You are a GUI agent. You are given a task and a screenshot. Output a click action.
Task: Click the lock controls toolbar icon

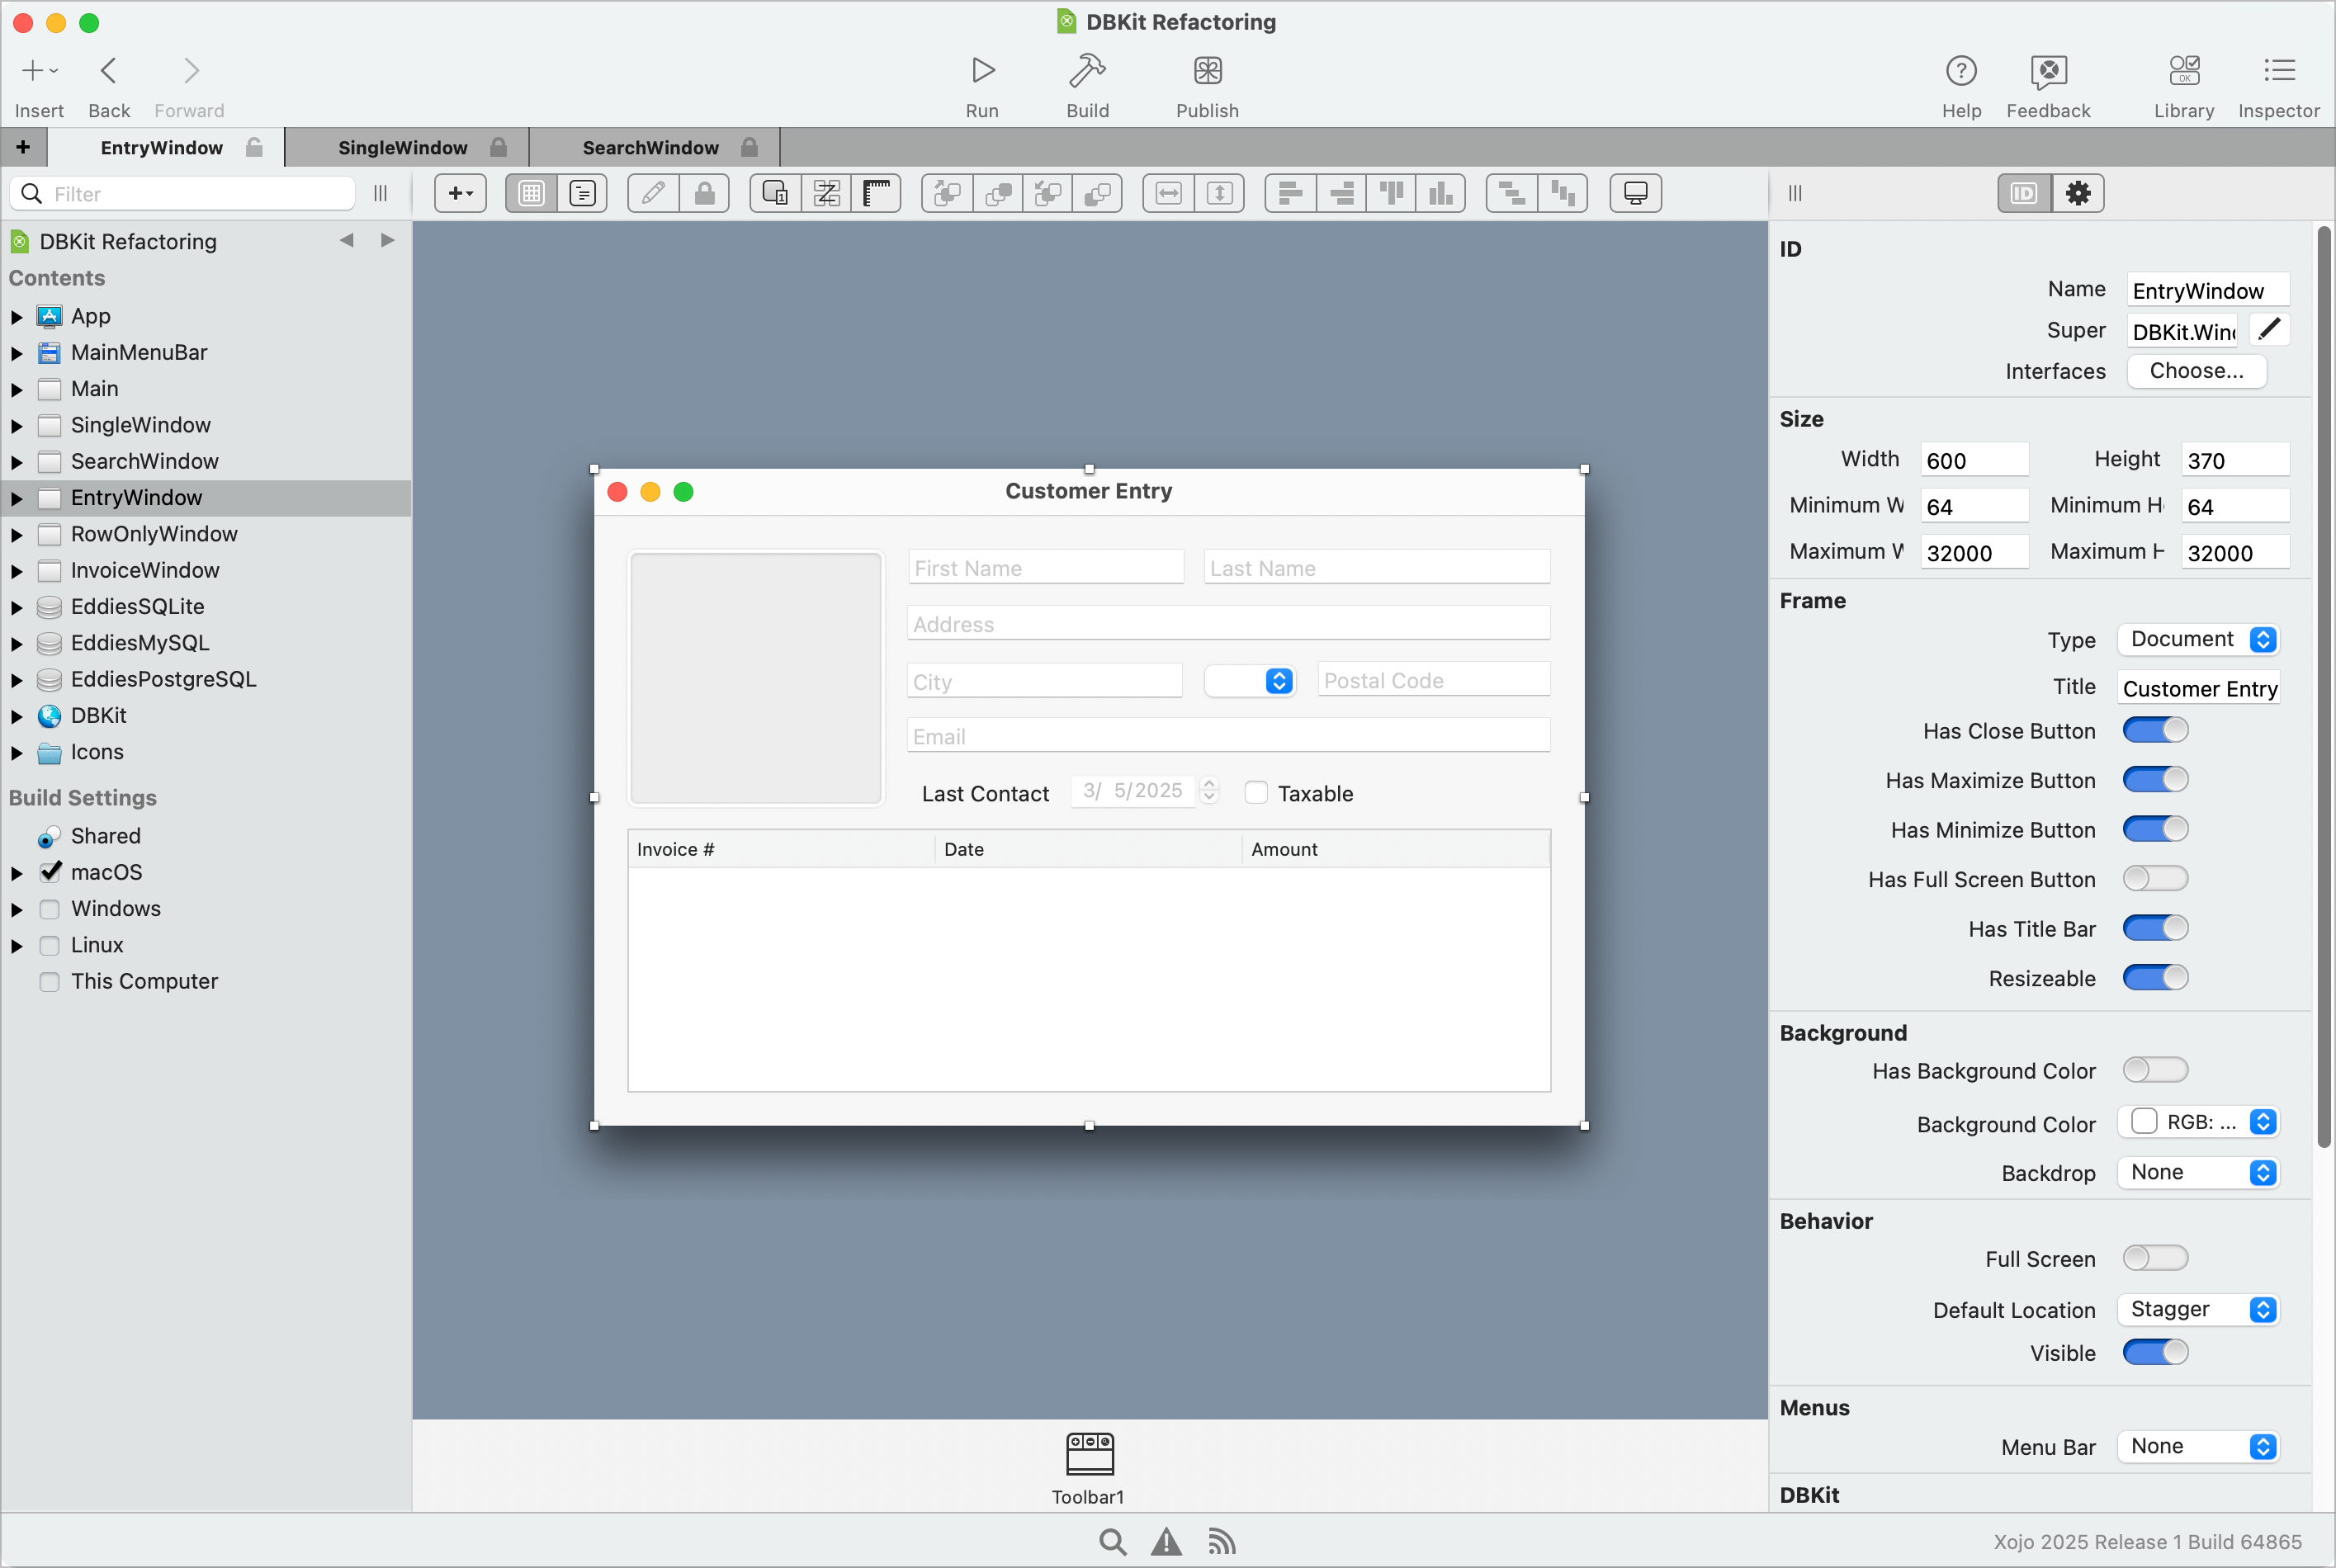click(704, 193)
